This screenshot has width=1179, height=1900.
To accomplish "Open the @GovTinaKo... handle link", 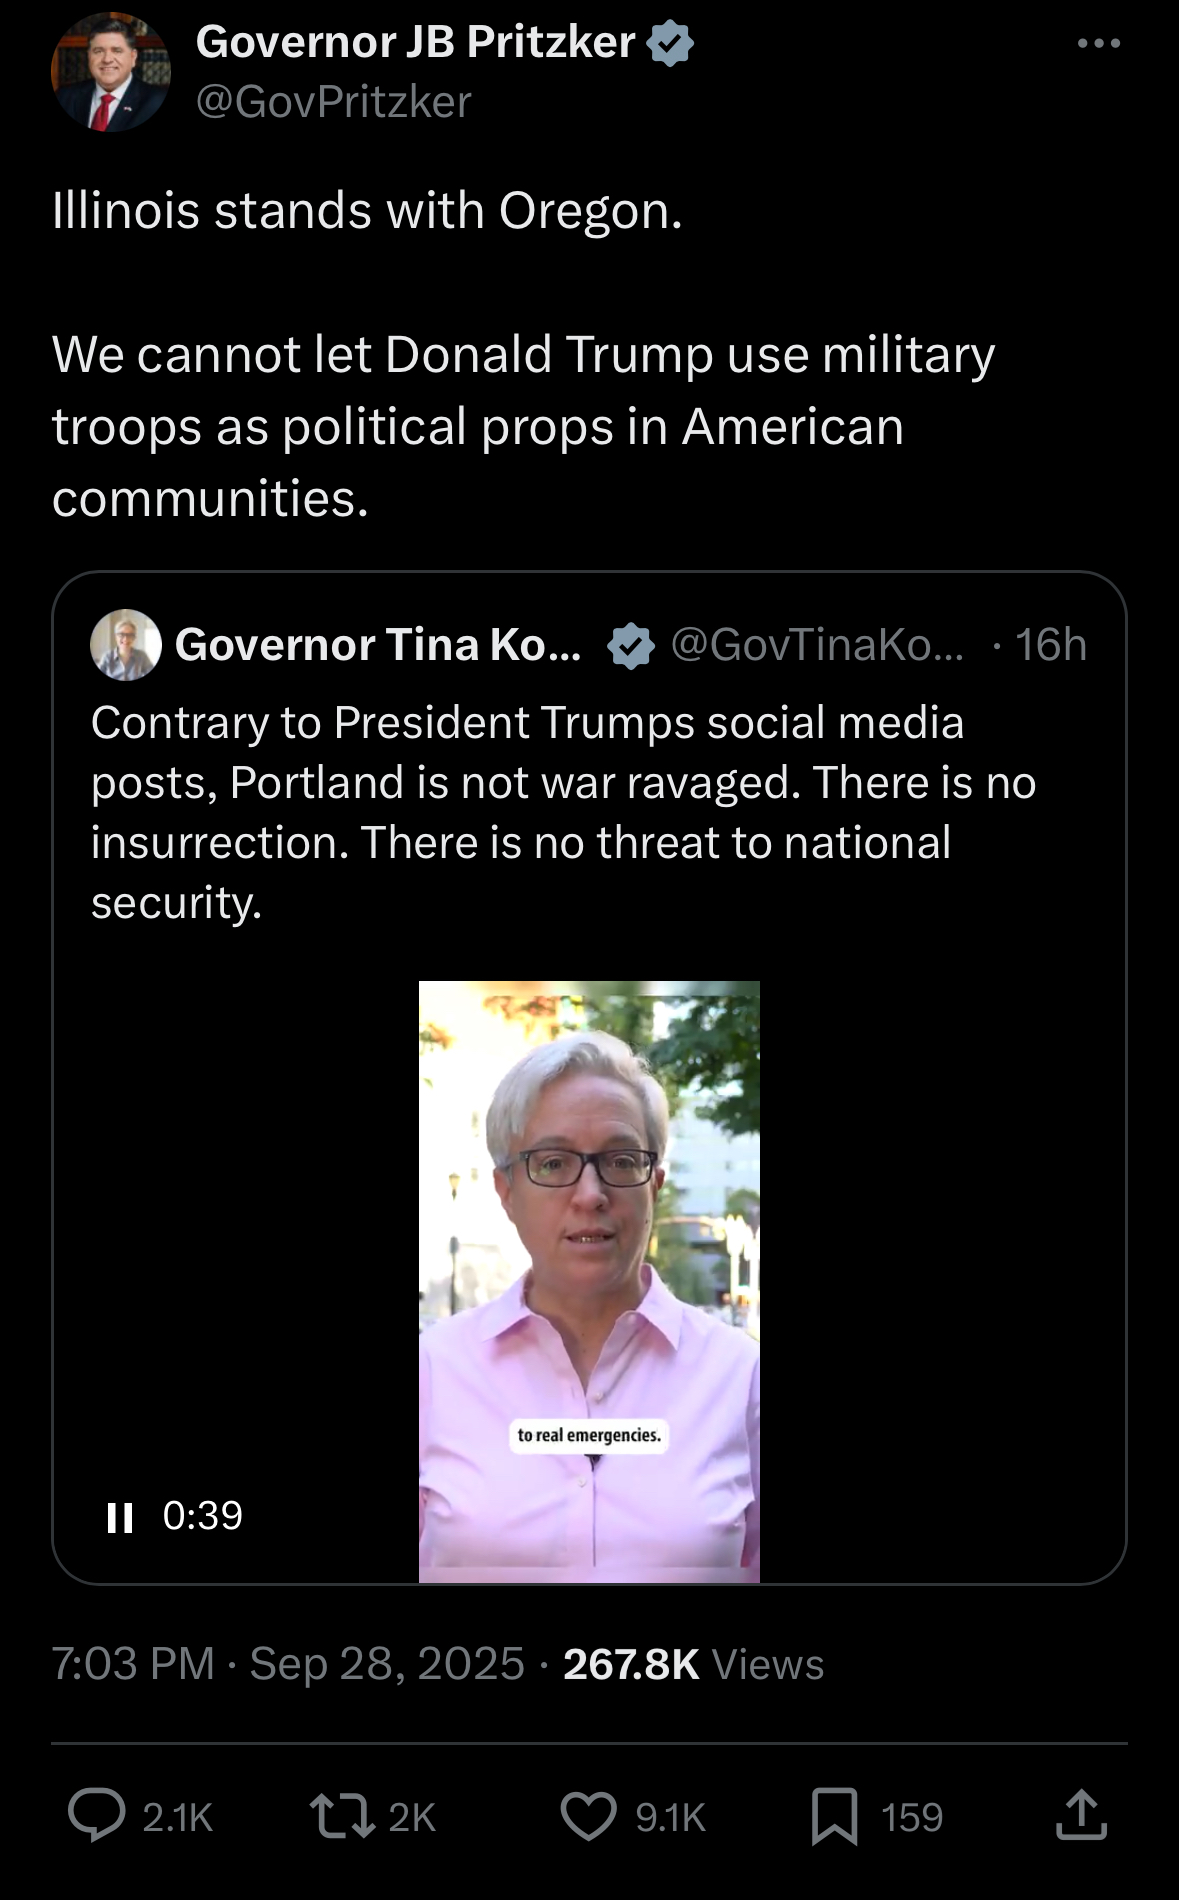I will point(817,645).
